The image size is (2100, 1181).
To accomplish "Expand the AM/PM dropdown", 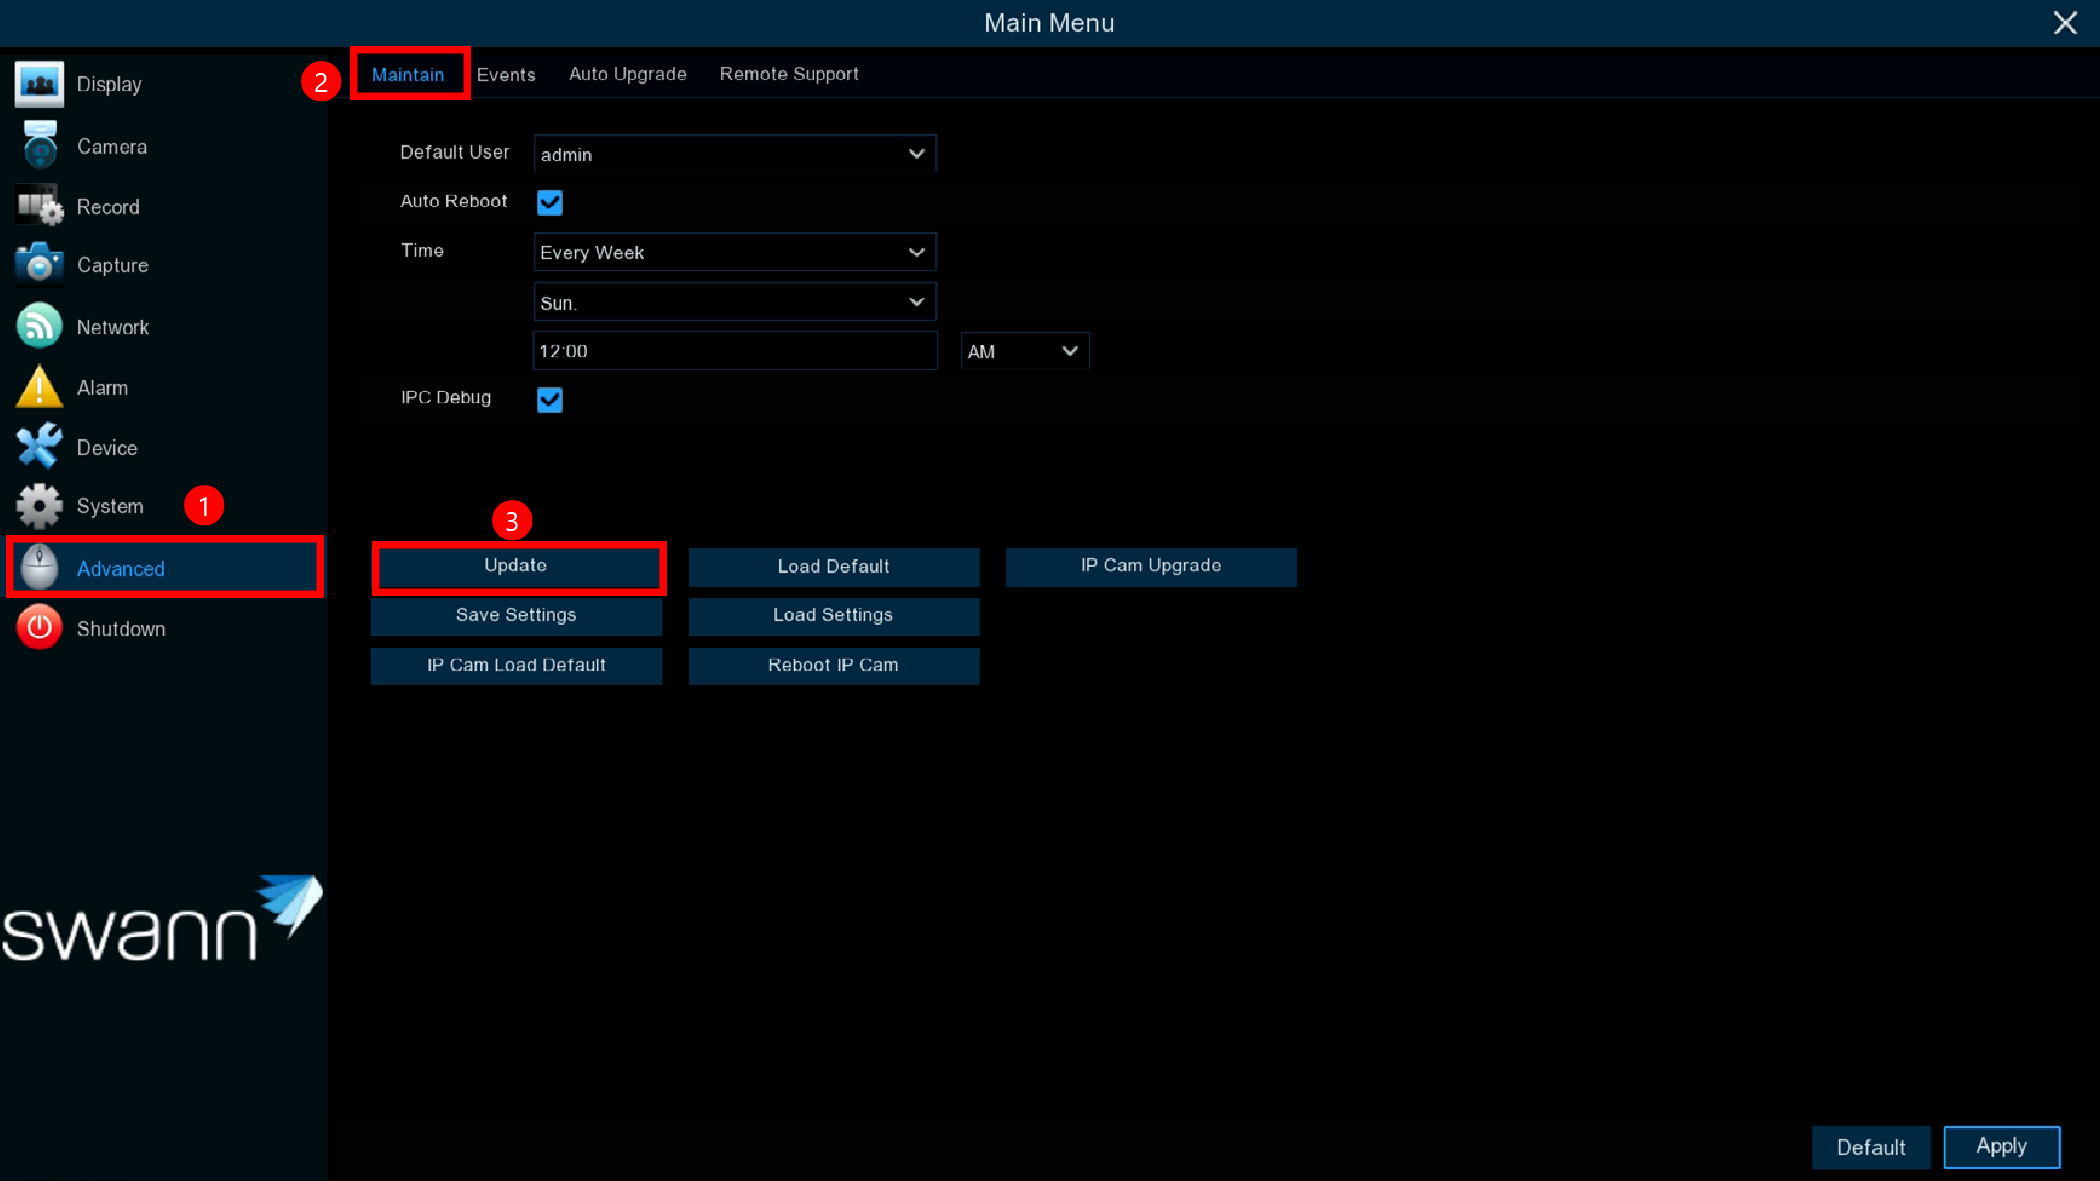I will (x=1025, y=351).
